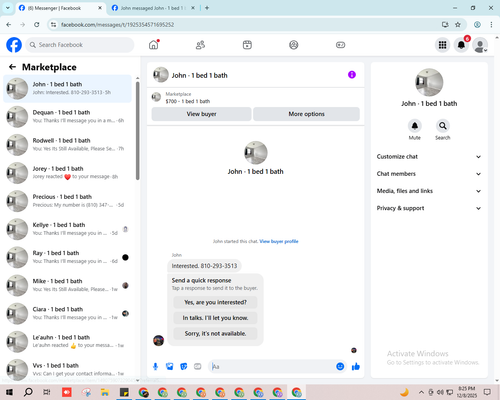
Task: Open the tab search dropdown arrow
Action: click(x=8, y=8)
